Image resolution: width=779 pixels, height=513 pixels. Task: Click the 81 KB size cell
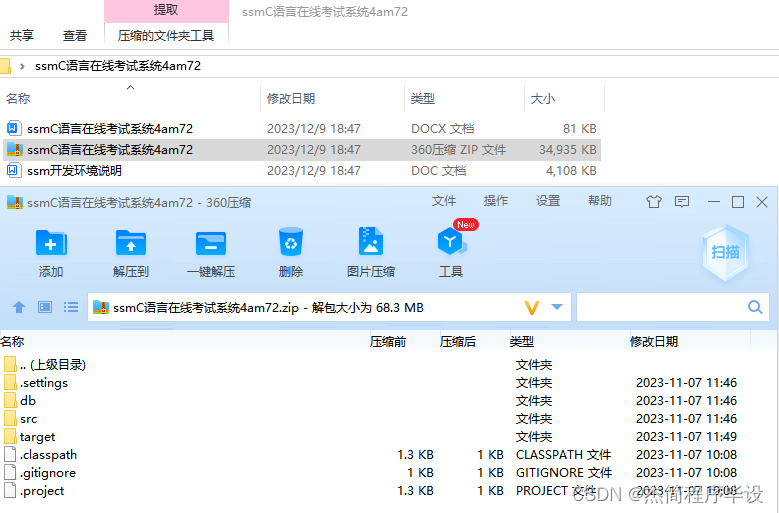coord(579,129)
